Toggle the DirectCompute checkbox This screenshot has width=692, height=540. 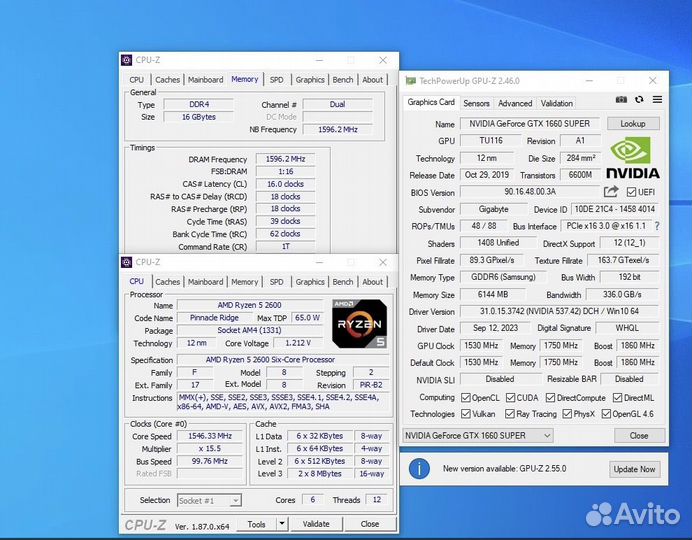tap(550, 398)
